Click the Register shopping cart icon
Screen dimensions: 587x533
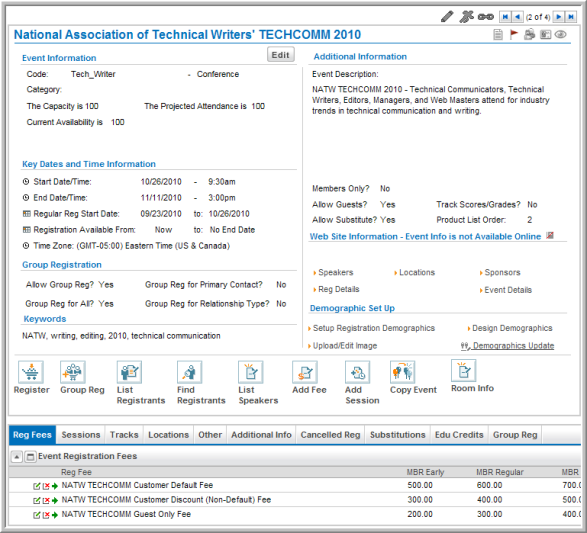pos(31,372)
